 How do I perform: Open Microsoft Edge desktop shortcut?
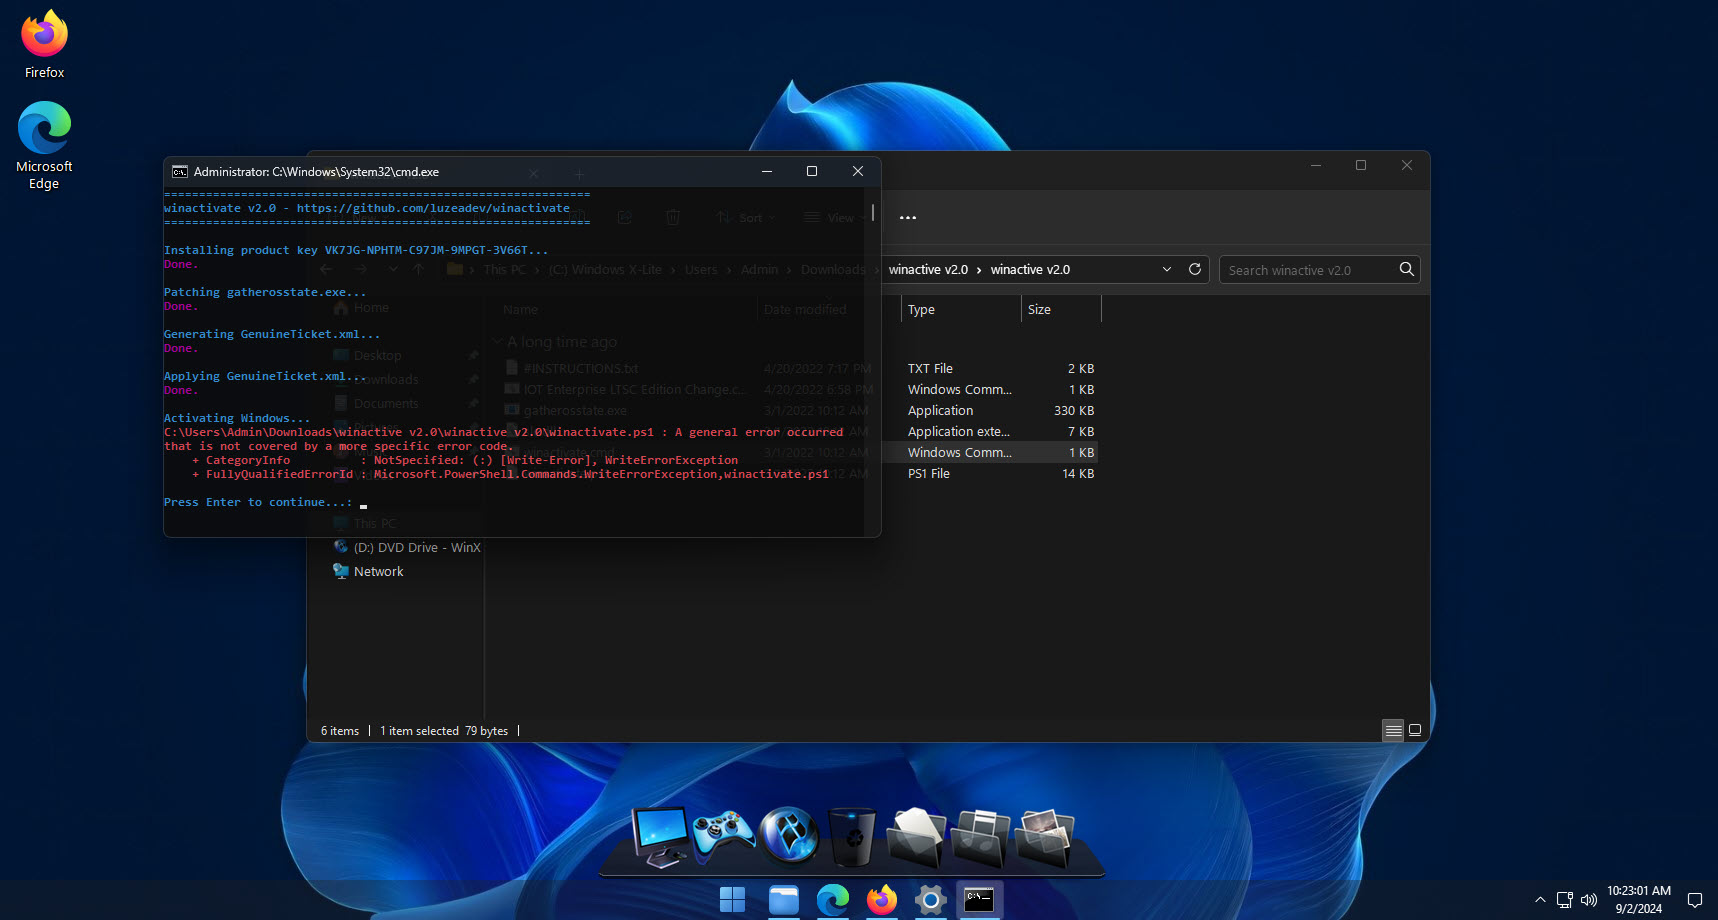coord(44,145)
